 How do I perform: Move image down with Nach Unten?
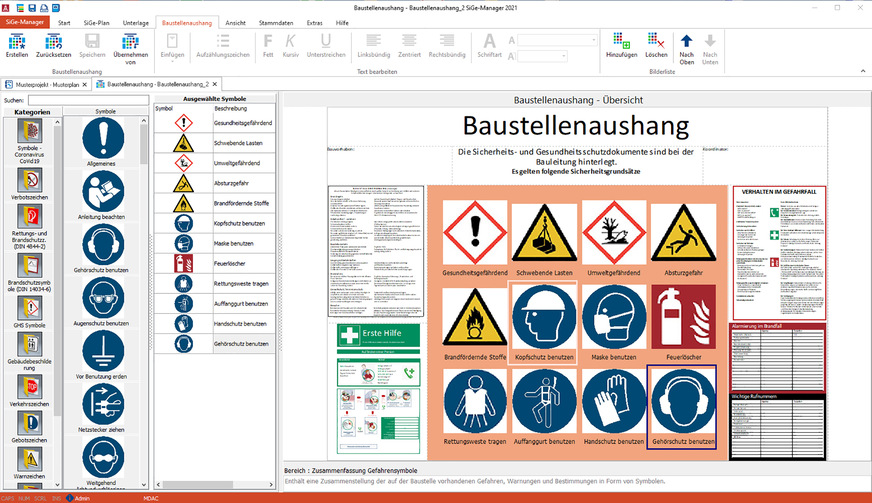coord(710,49)
